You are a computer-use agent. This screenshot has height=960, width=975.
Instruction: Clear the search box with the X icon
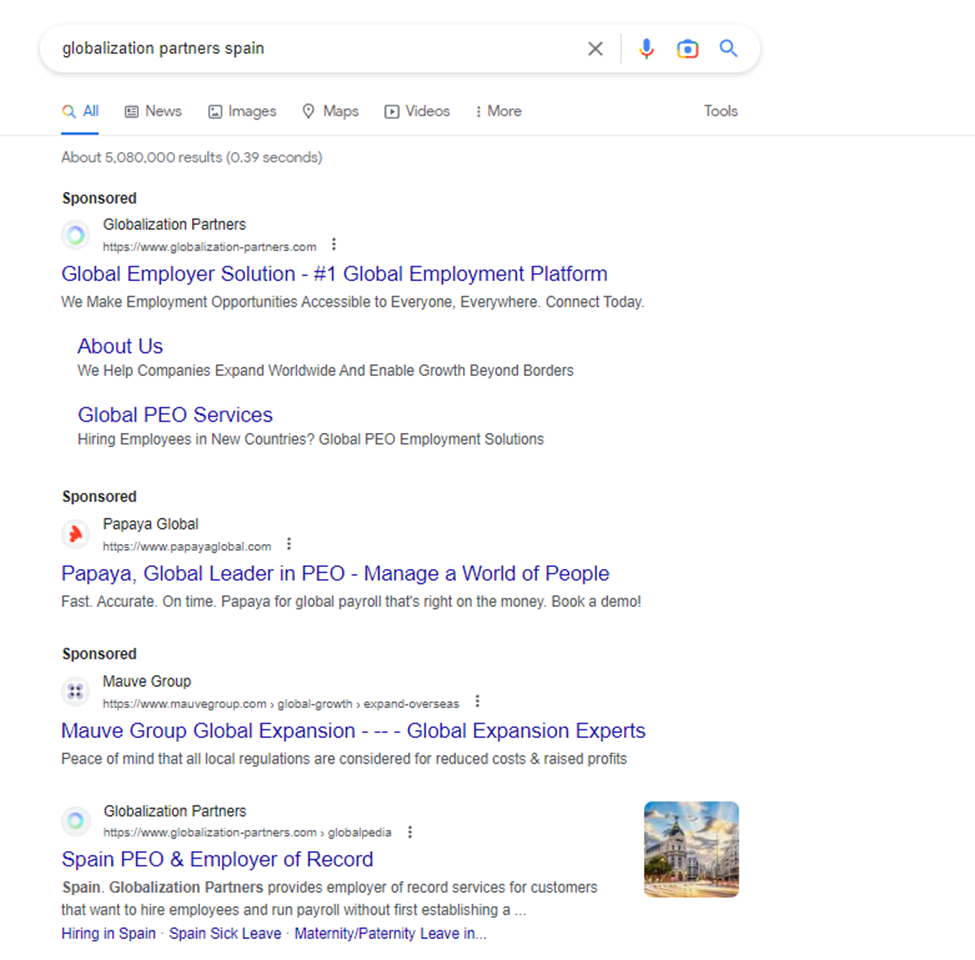coord(595,48)
